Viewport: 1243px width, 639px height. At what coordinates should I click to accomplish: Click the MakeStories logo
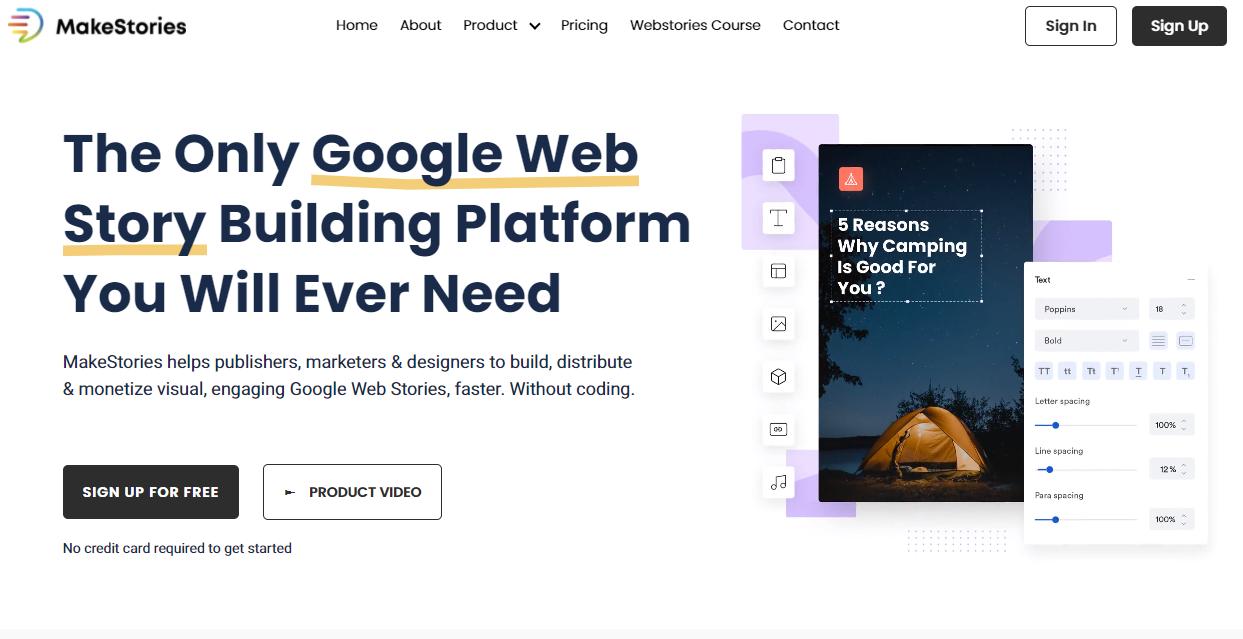(97, 26)
